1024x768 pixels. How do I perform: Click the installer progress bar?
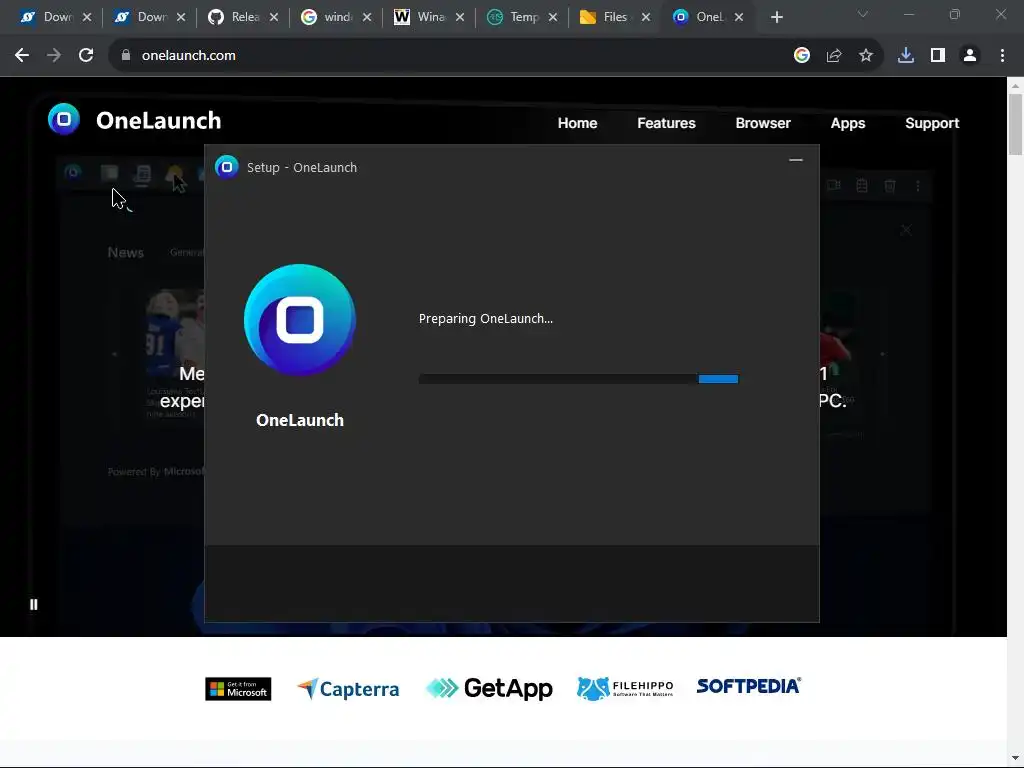click(x=579, y=379)
